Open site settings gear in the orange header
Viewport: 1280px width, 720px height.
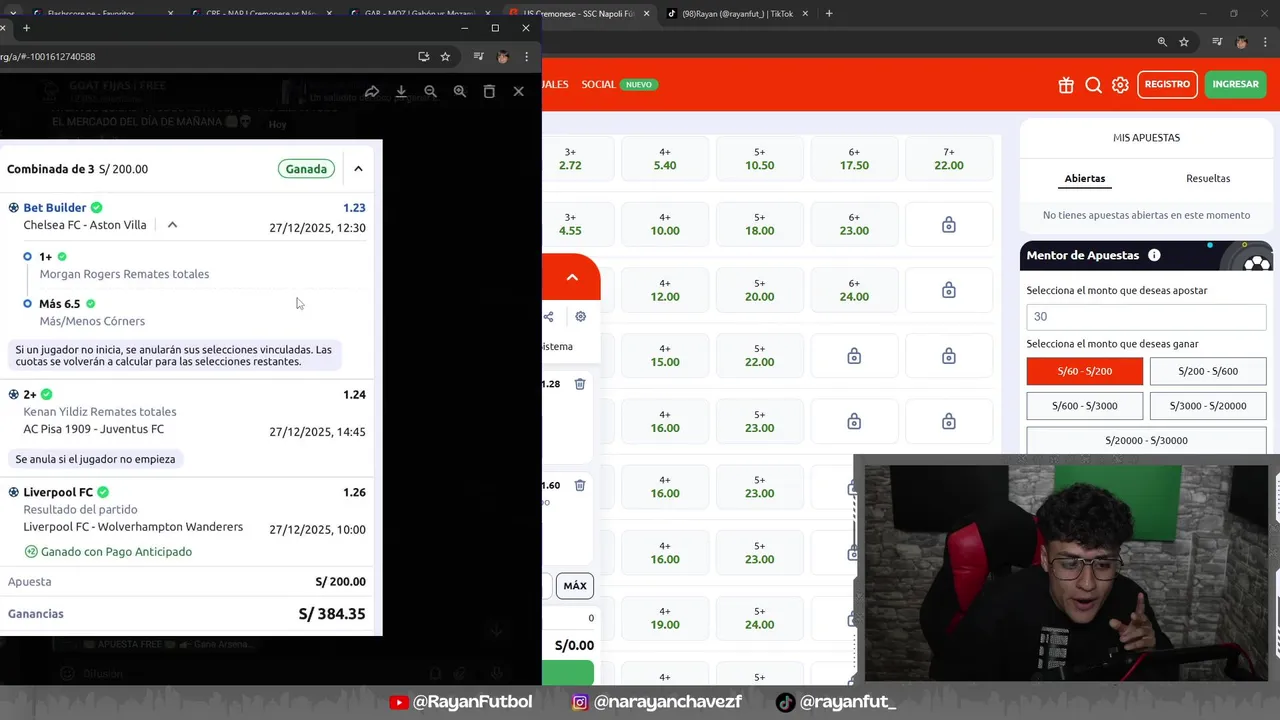pos(1121,85)
